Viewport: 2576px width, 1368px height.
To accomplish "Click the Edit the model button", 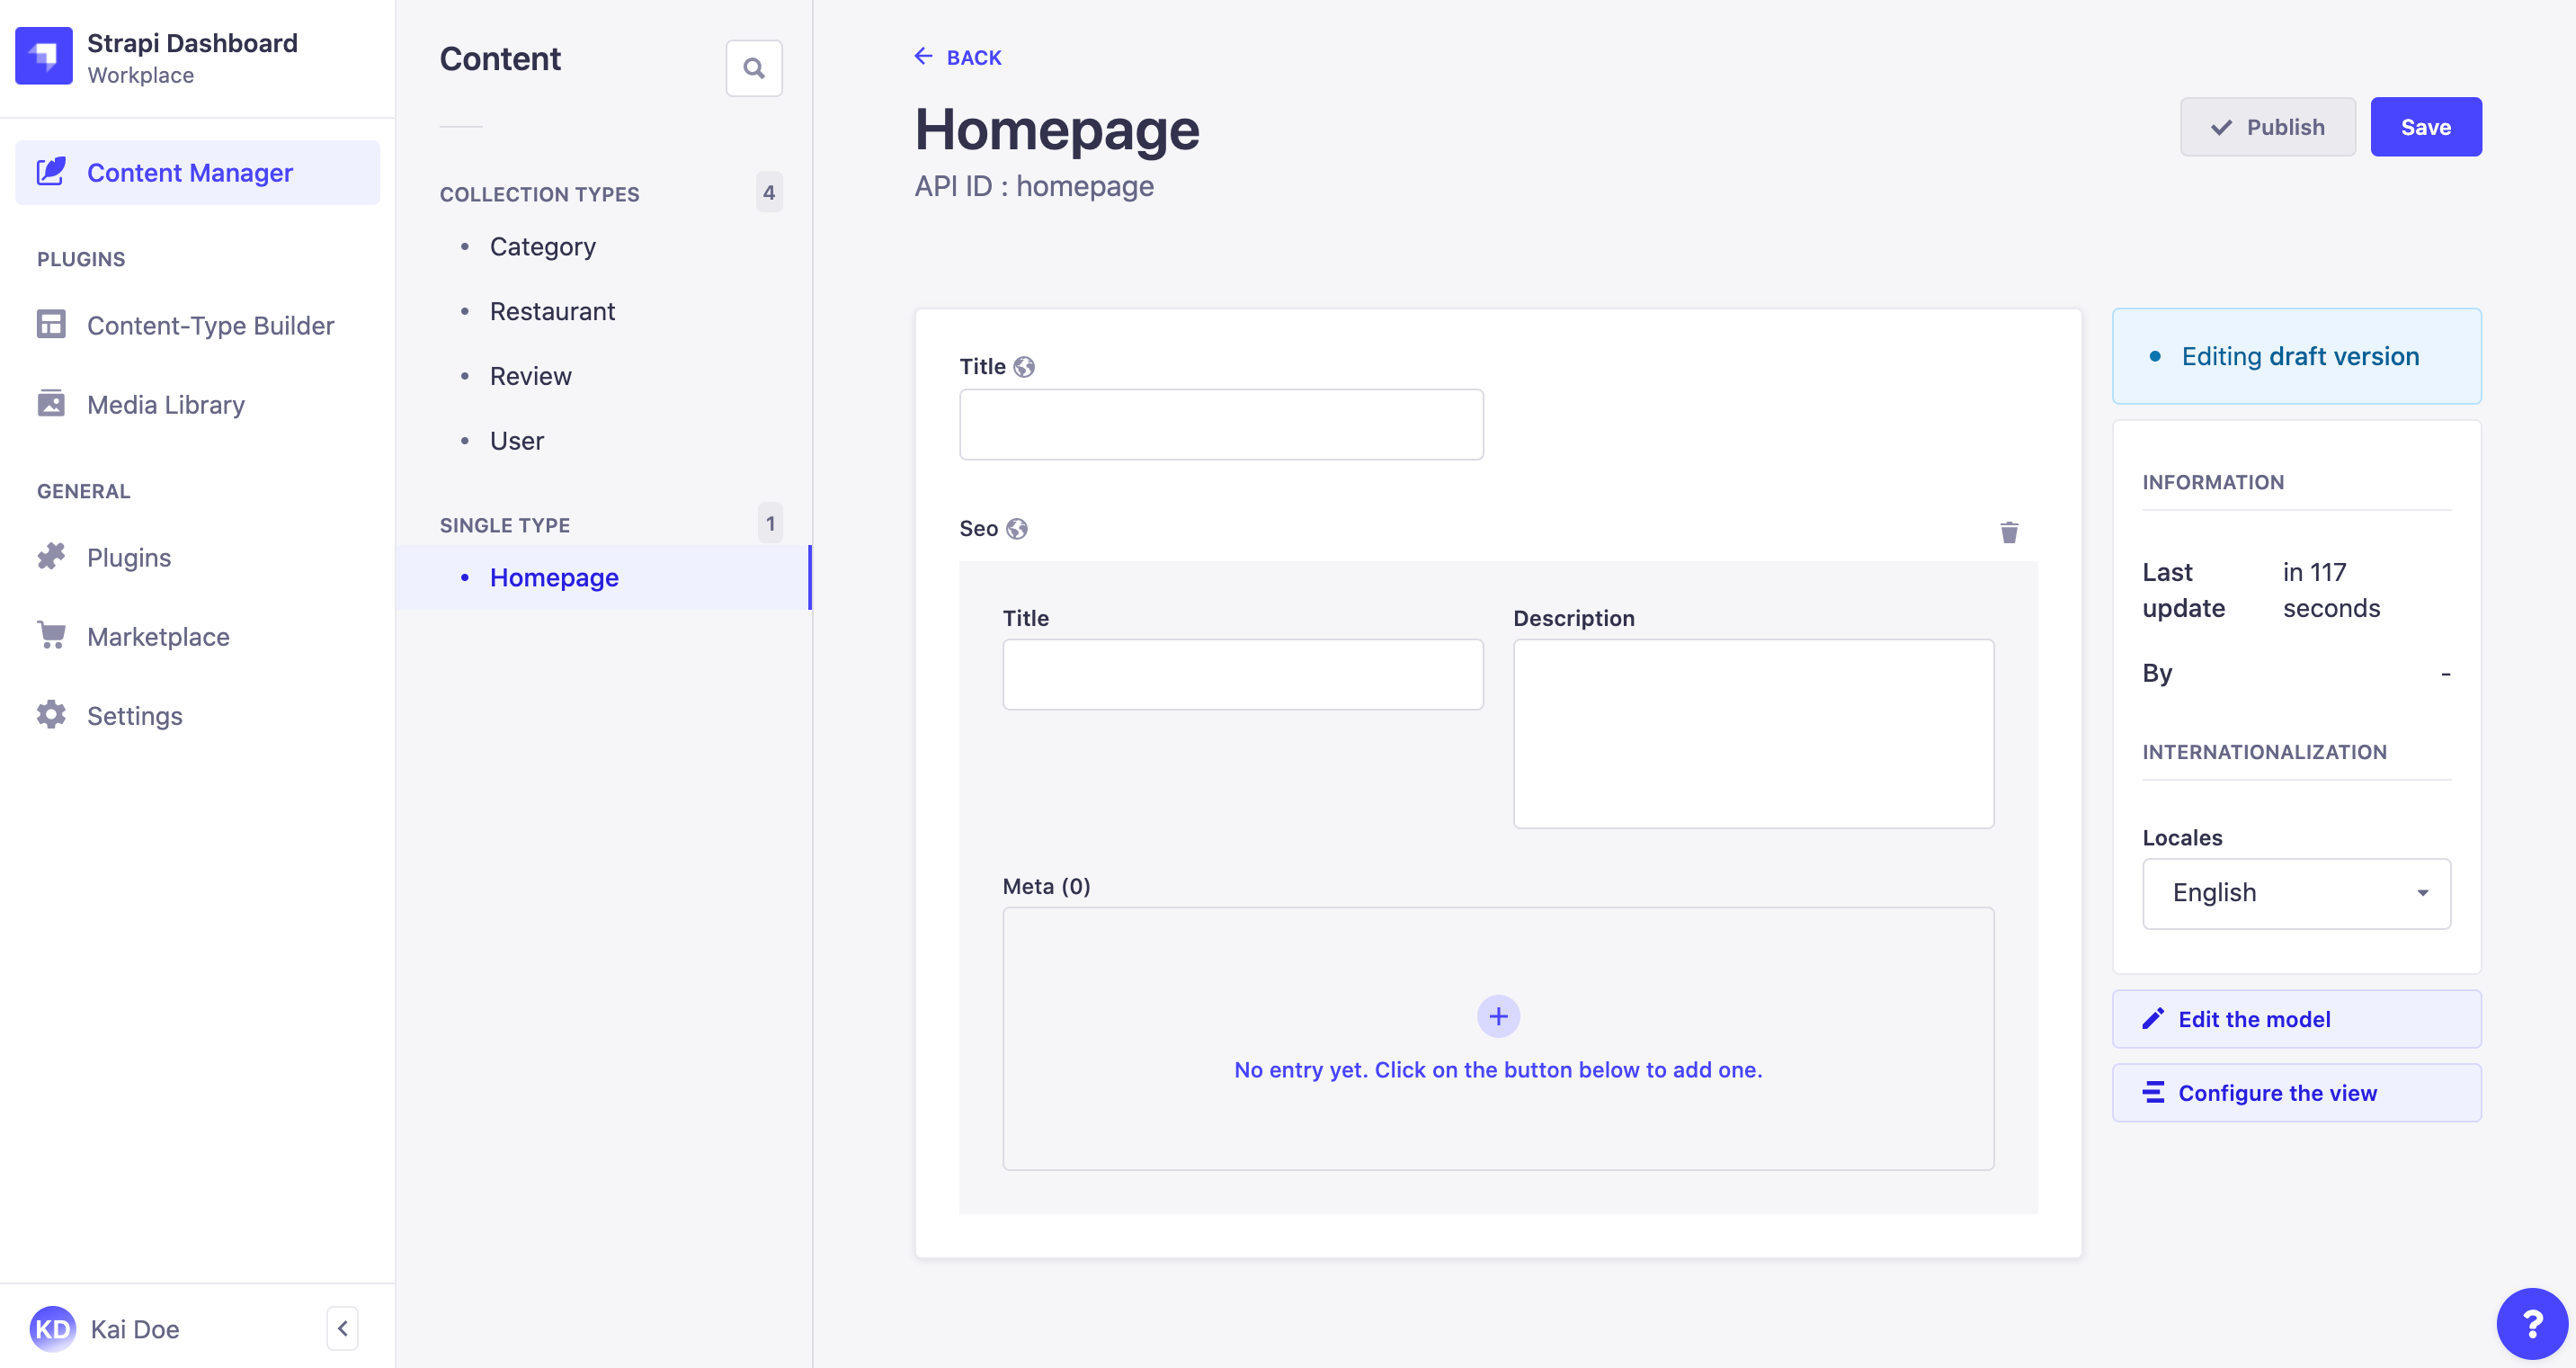I will coord(2296,1019).
